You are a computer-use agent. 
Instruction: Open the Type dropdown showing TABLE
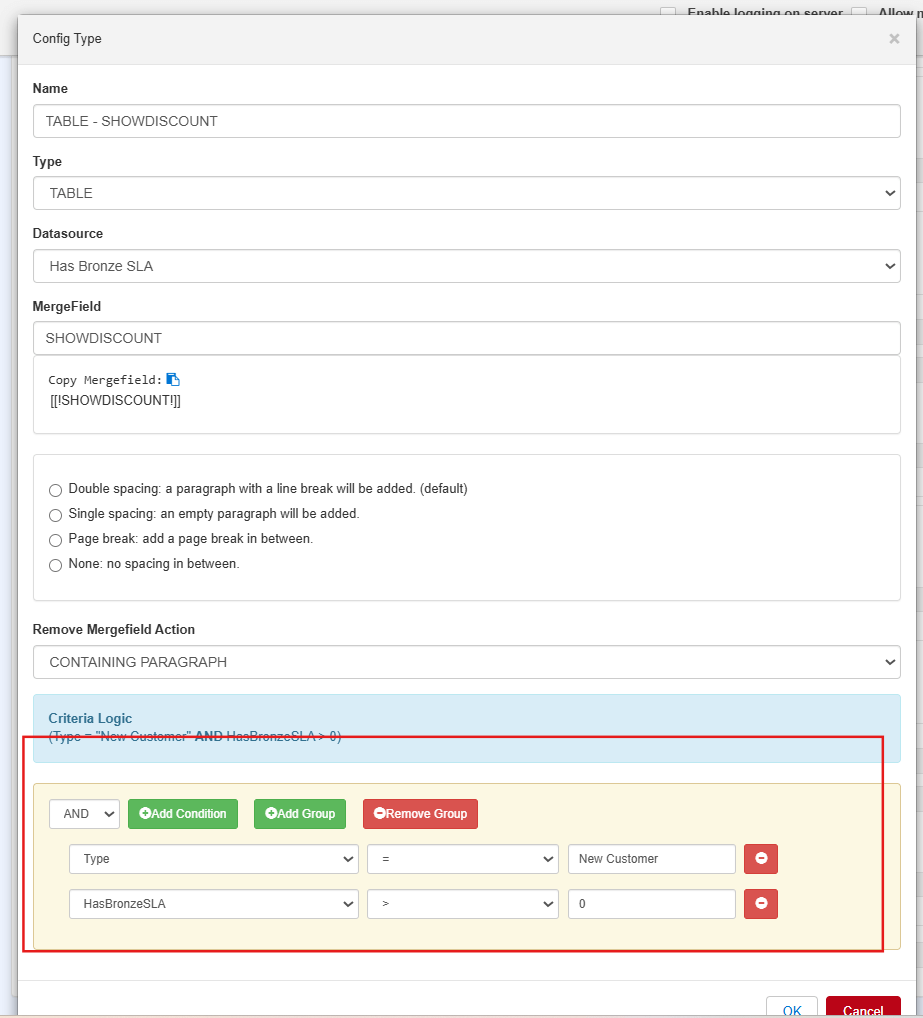click(x=467, y=193)
